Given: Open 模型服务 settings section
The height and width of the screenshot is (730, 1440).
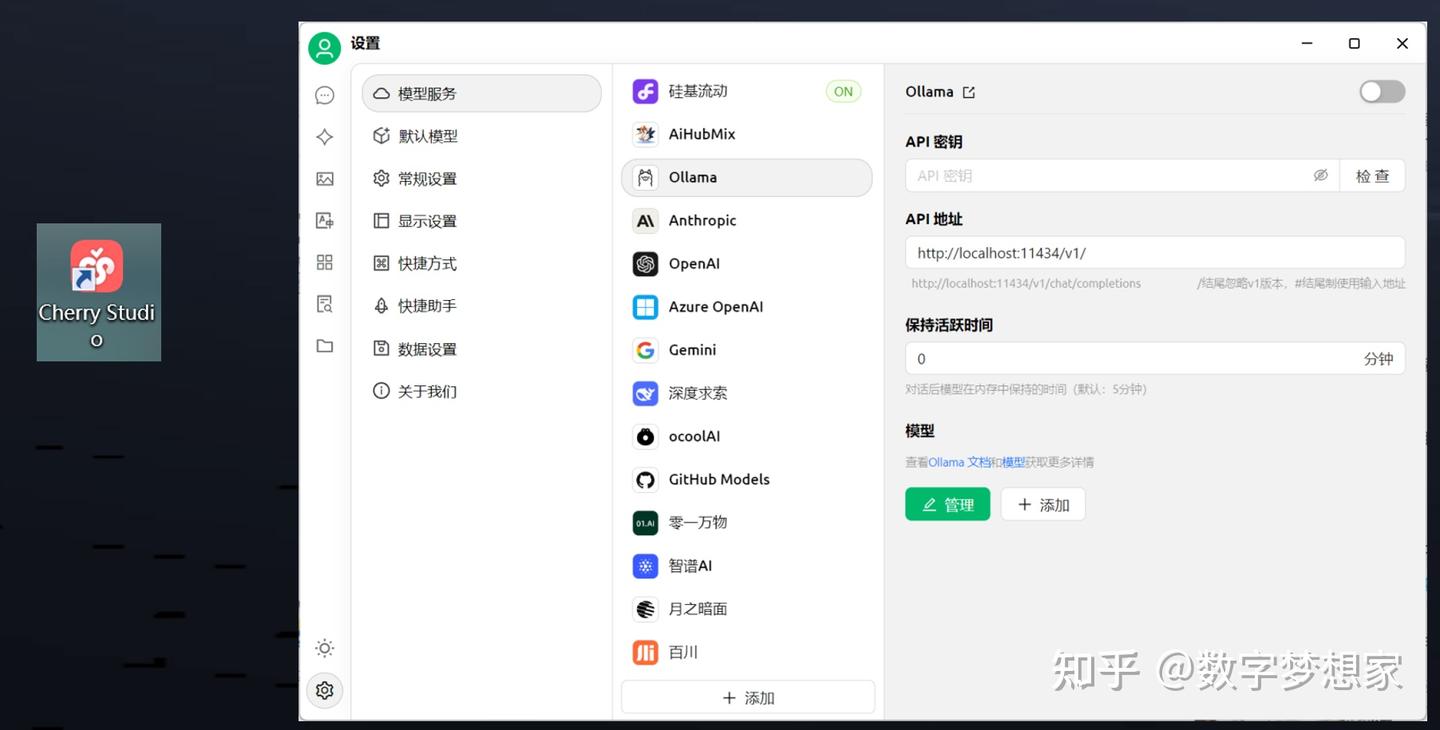Looking at the screenshot, I should (481, 93).
